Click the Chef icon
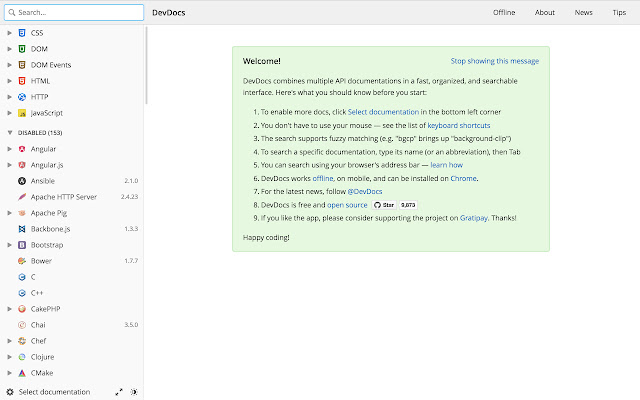This screenshot has height=400, width=640. (22, 341)
